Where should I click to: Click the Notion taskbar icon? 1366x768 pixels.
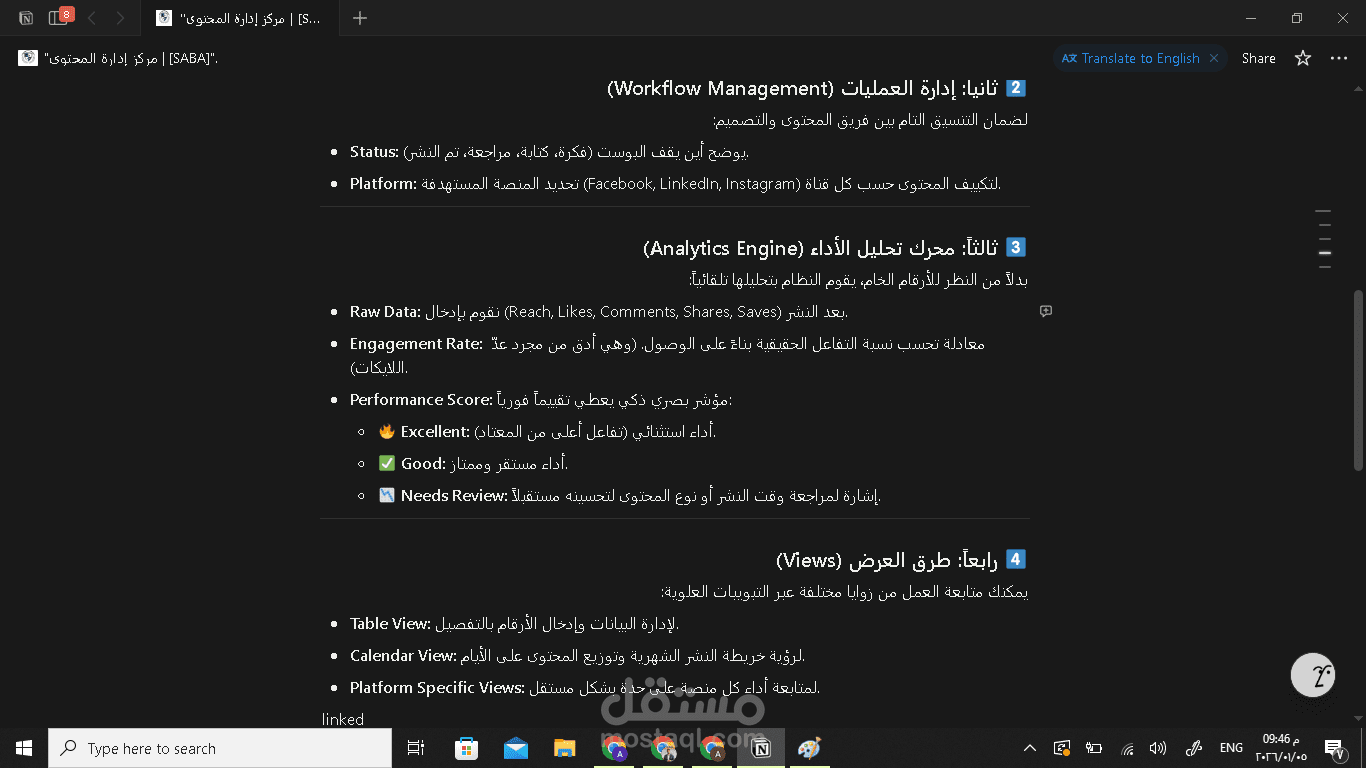(761, 748)
